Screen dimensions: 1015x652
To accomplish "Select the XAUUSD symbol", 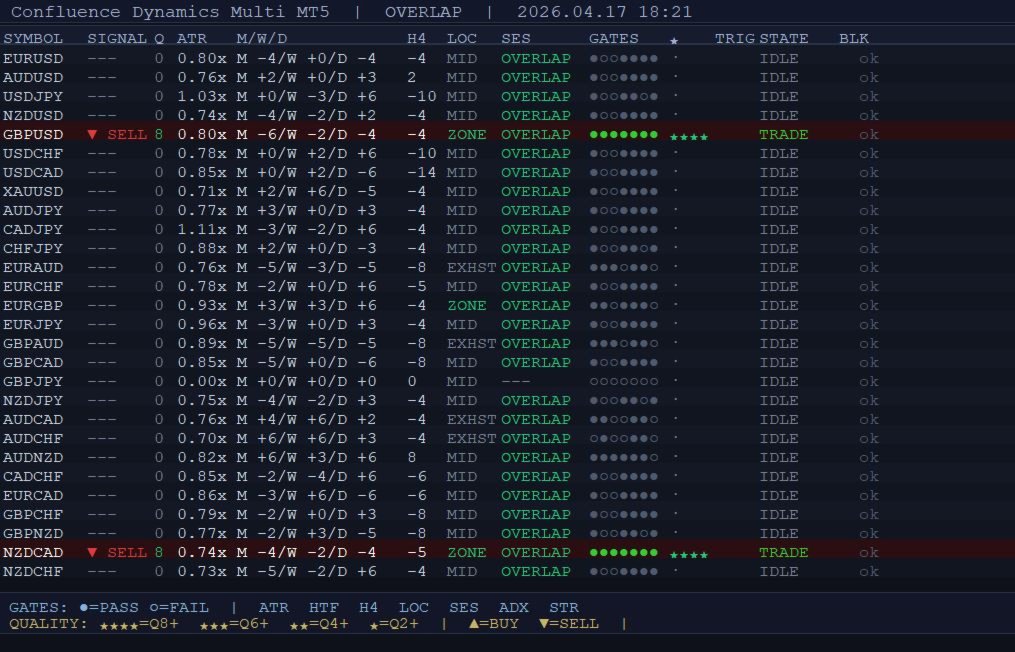I will coord(33,192).
